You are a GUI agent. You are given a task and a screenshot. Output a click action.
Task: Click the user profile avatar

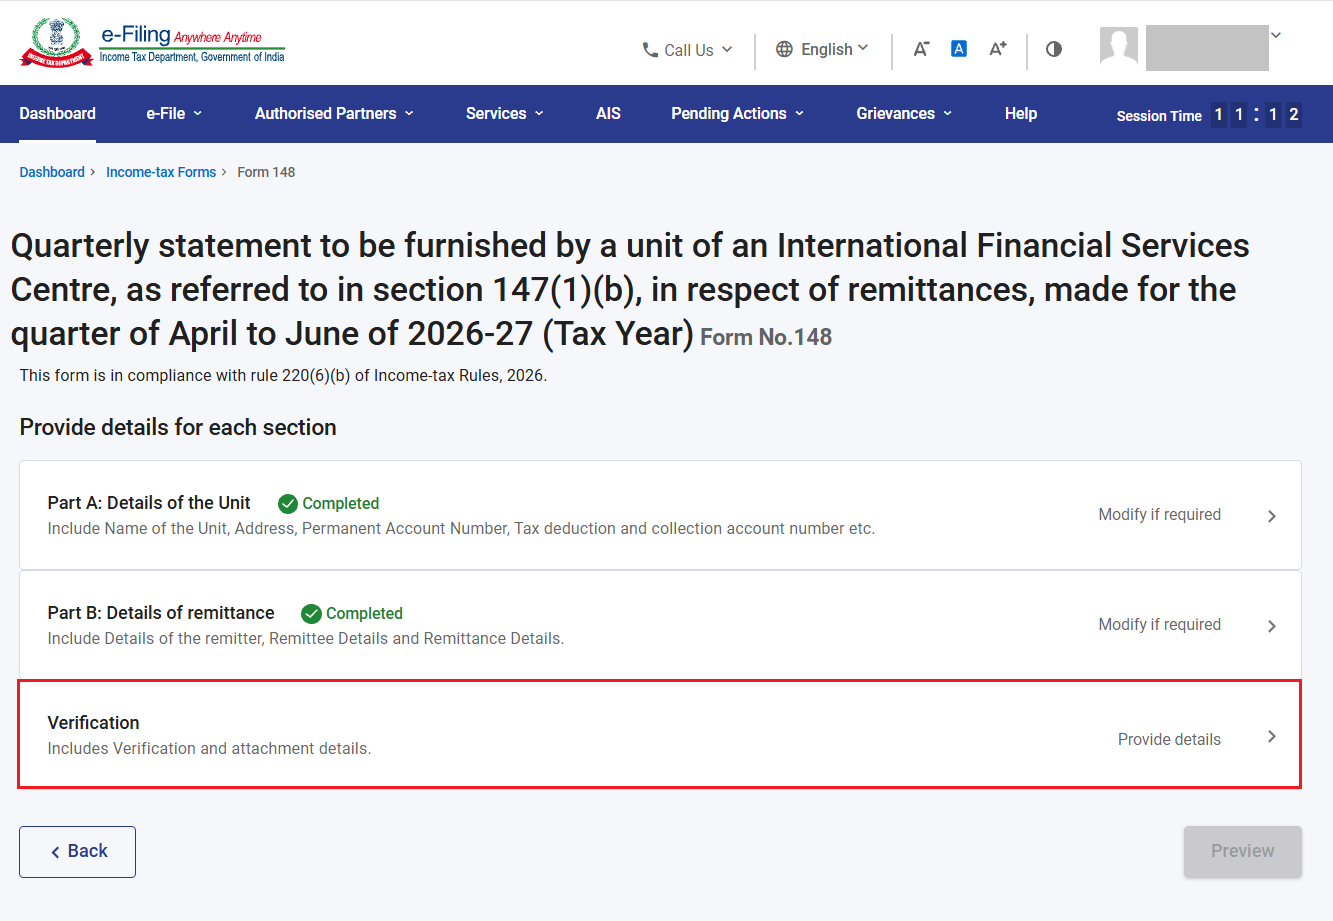pos(1119,46)
